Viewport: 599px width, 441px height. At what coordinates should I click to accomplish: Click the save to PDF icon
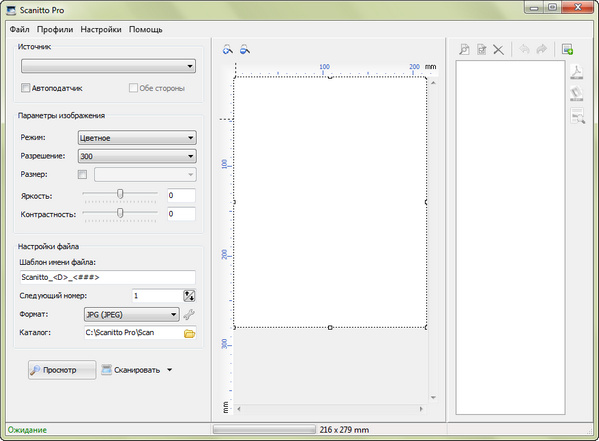[577, 72]
